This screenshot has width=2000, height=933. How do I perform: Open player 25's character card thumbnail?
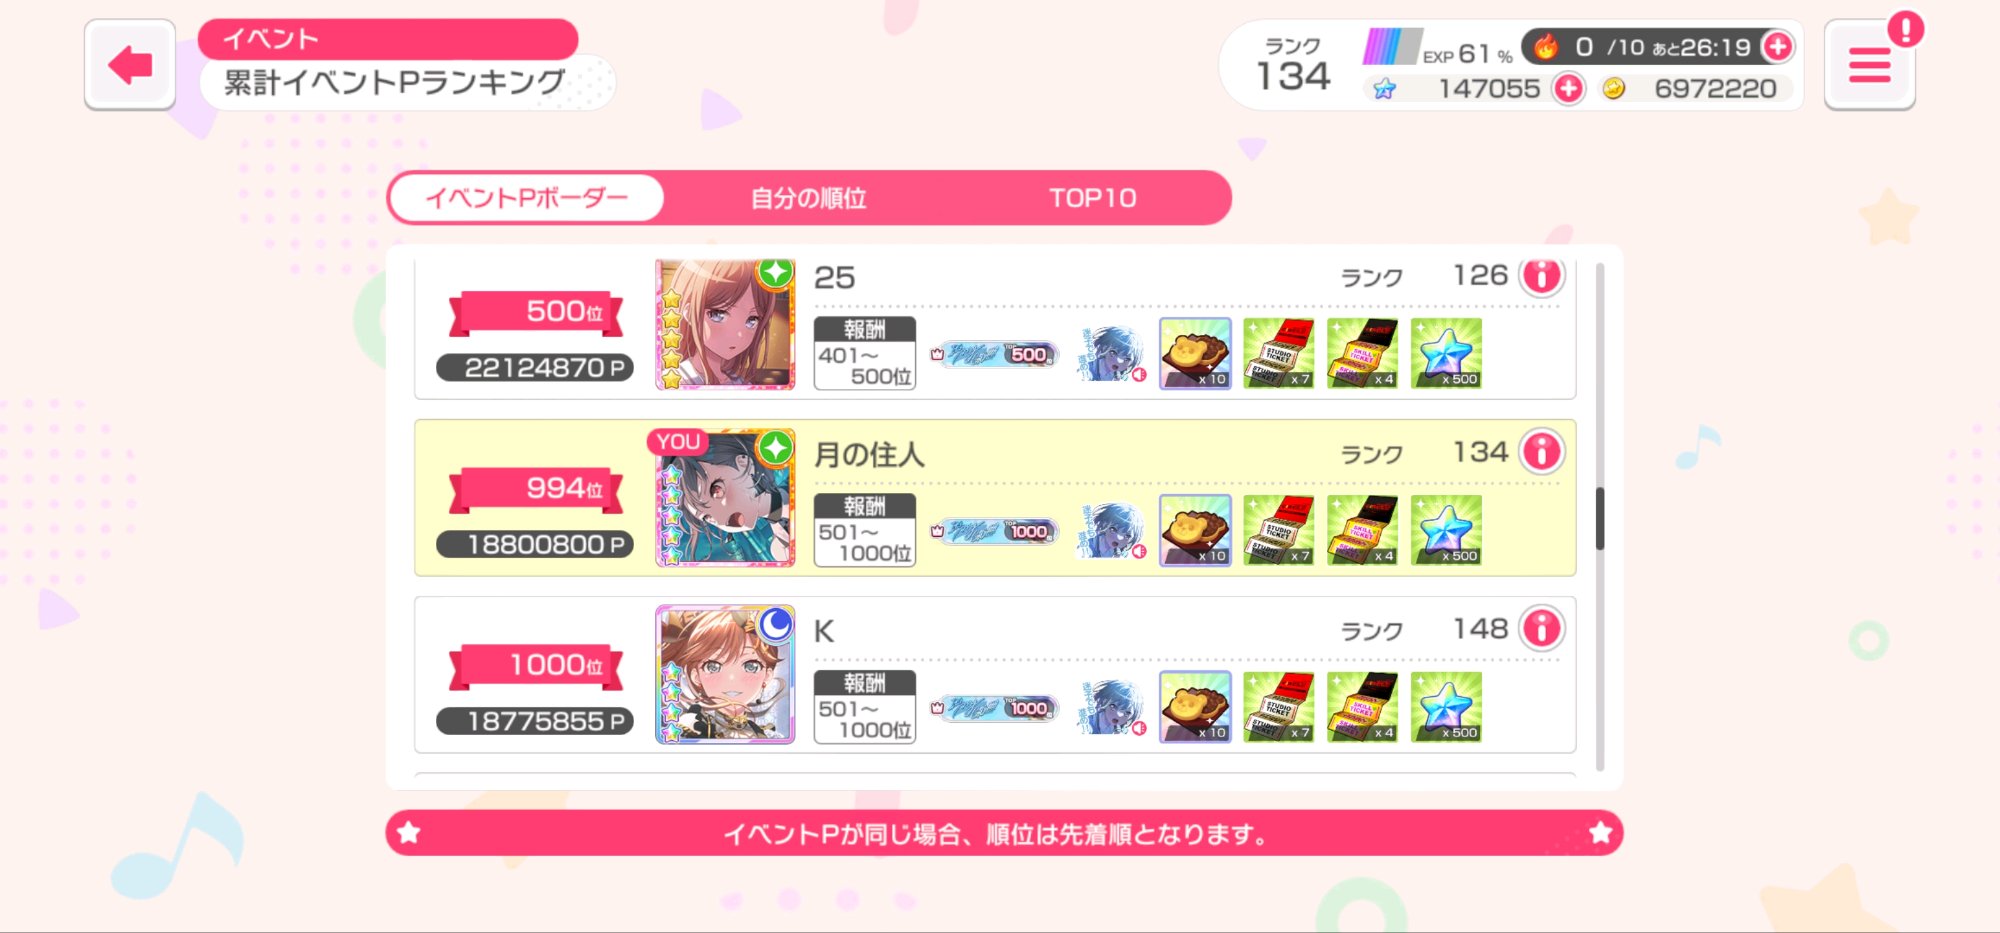725,323
